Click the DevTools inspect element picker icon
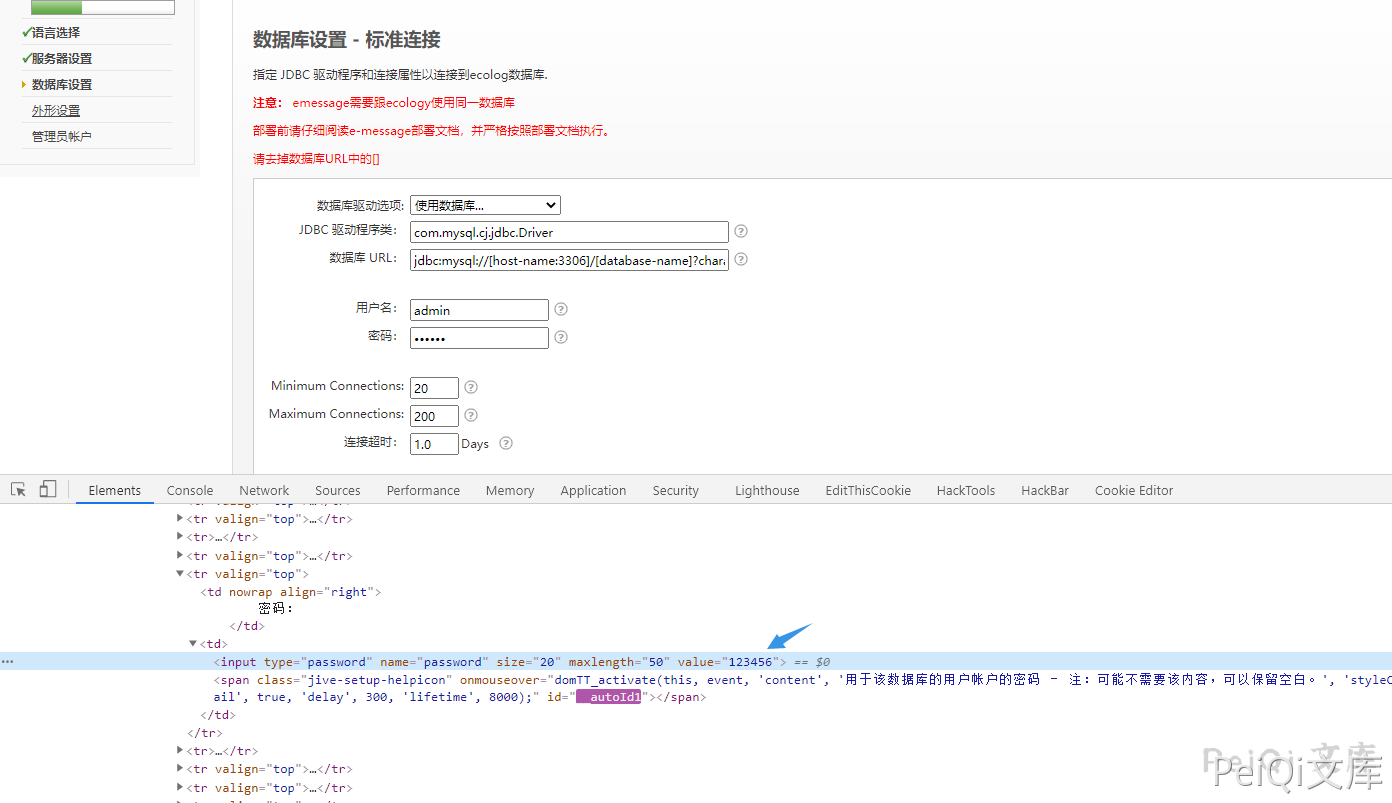Viewport: 1392px width, 803px height. click(18, 489)
